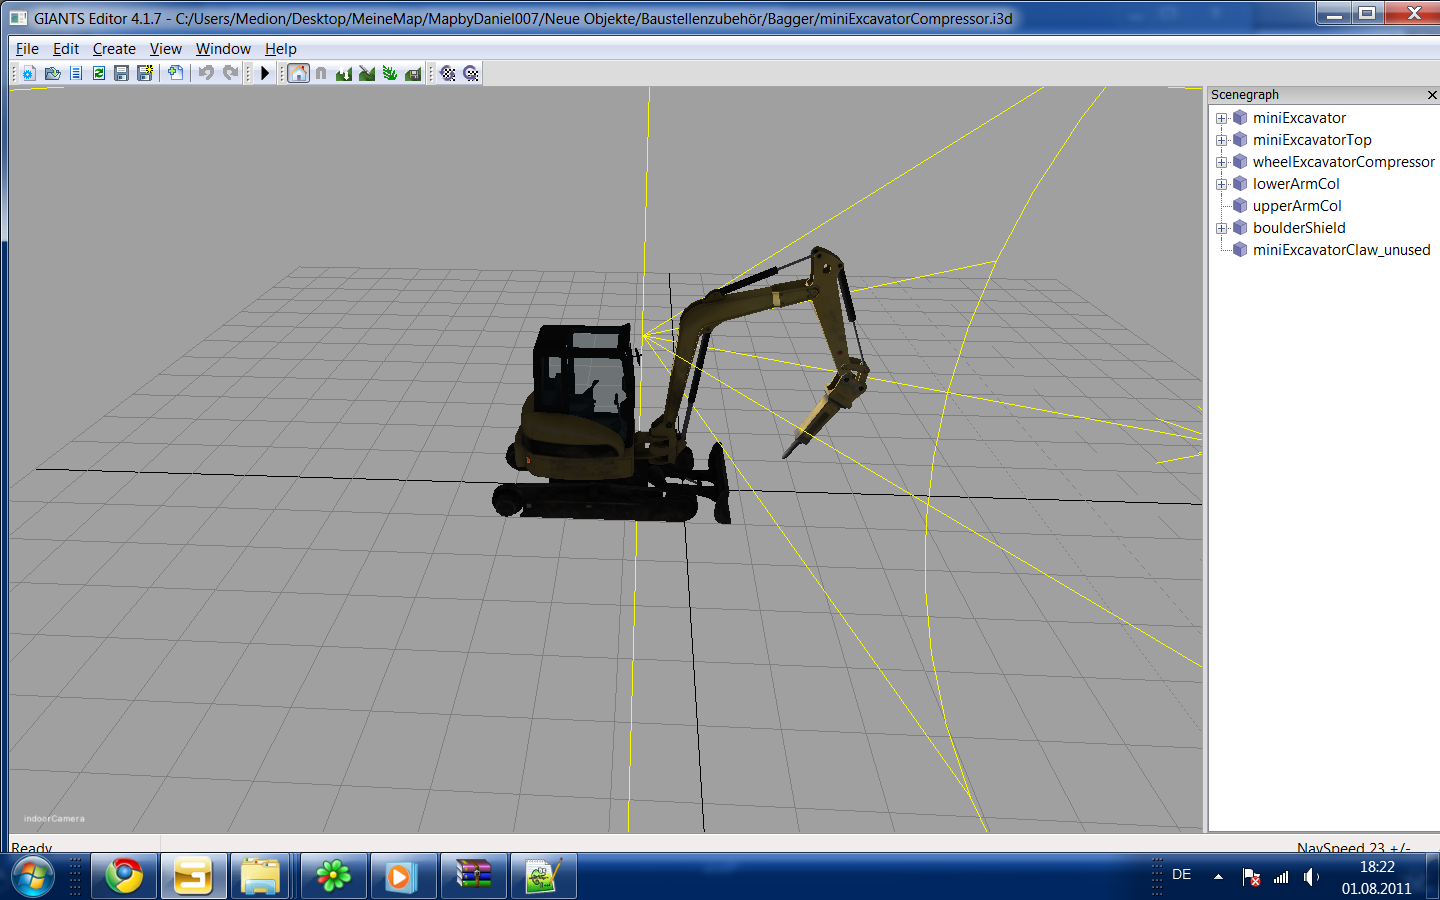Click the green Reload file icon
The height and width of the screenshot is (900, 1440).
pos(99,73)
